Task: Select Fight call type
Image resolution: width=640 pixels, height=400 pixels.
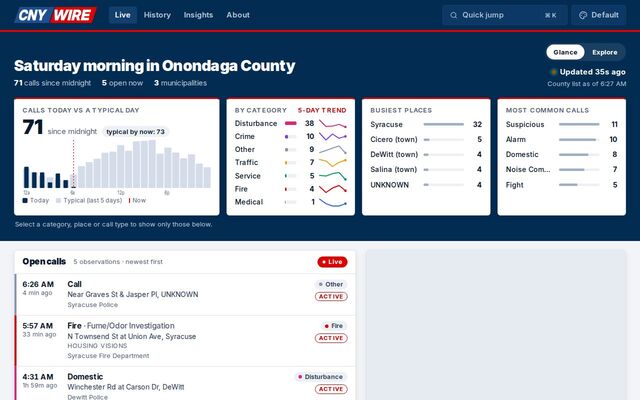Action: click(562, 185)
